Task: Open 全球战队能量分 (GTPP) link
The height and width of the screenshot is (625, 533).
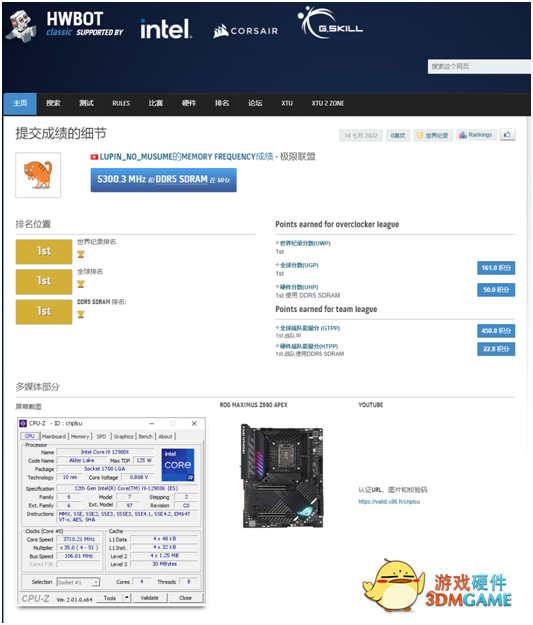Action: [x=308, y=328]
